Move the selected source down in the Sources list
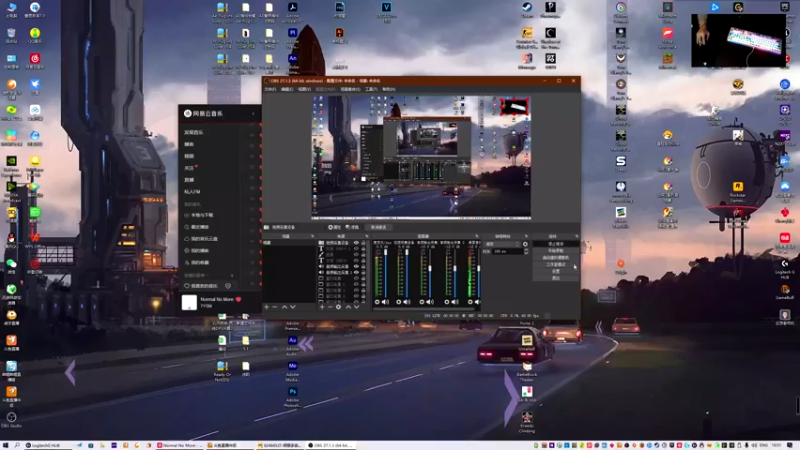Image resolution: width=800 pixels, height=450 pixels. (x=357, y=307)
